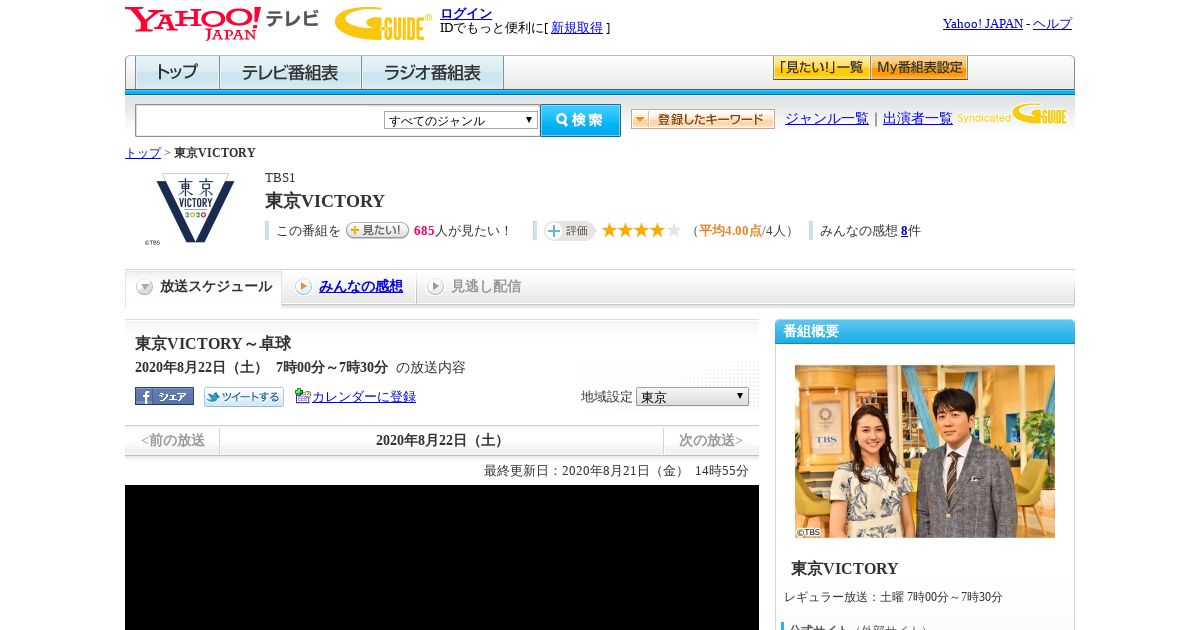Expand the すべてのジャンル dropdown
The width and height of the screenshot is (1200, 630).
click(x=461, y=120)
